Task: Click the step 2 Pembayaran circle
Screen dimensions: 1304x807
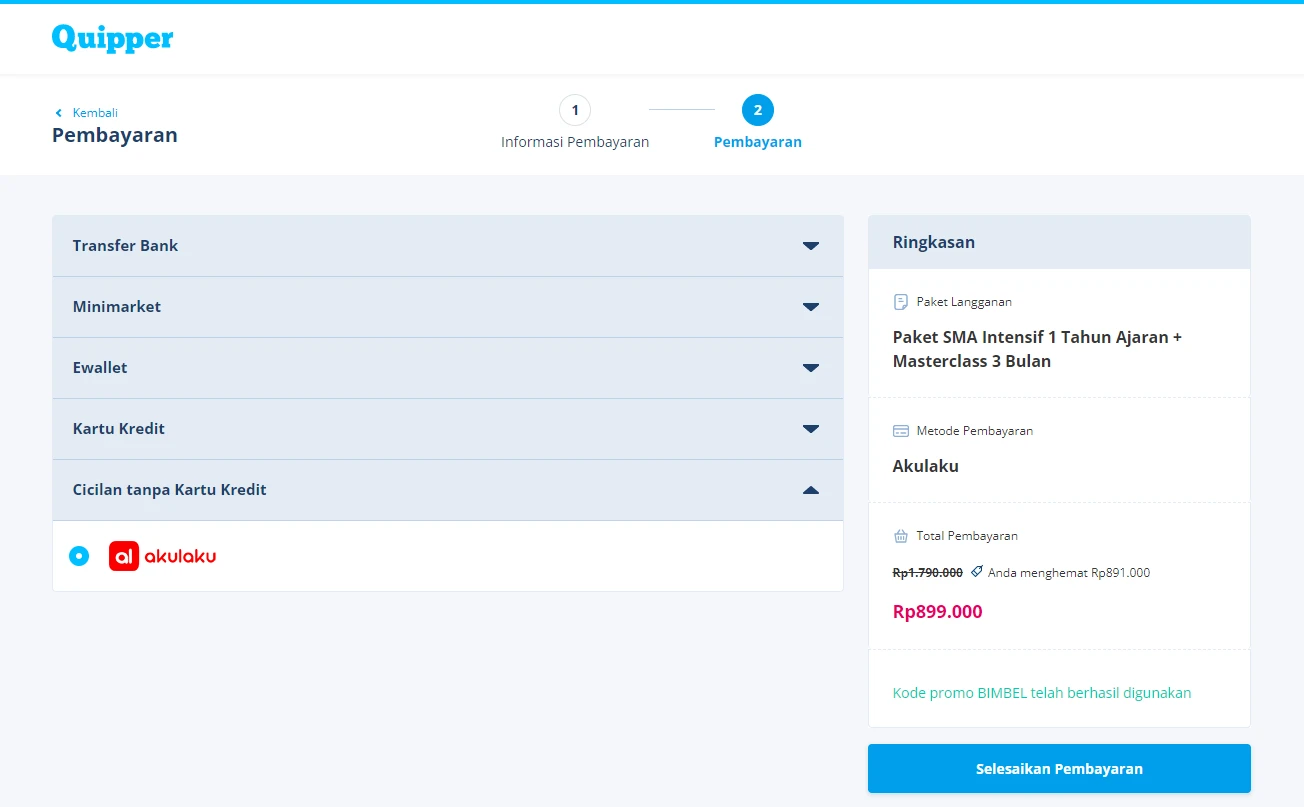Action: [x=757, y=110]
